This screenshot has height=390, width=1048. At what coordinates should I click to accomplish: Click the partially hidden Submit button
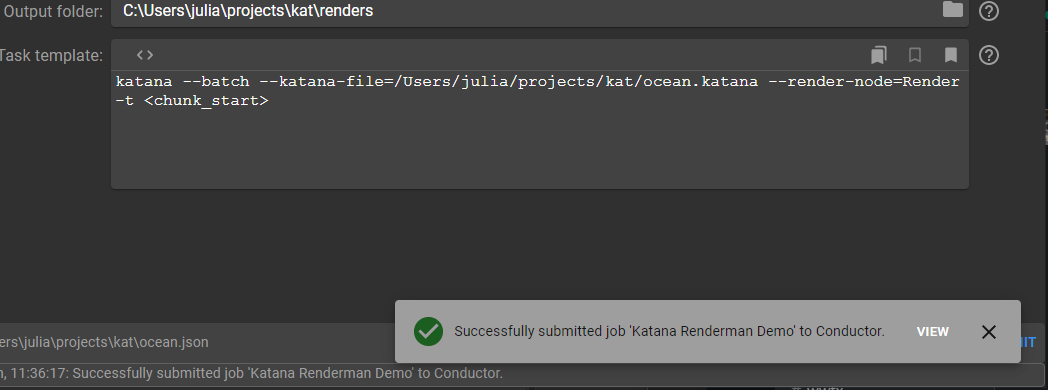1029,342
